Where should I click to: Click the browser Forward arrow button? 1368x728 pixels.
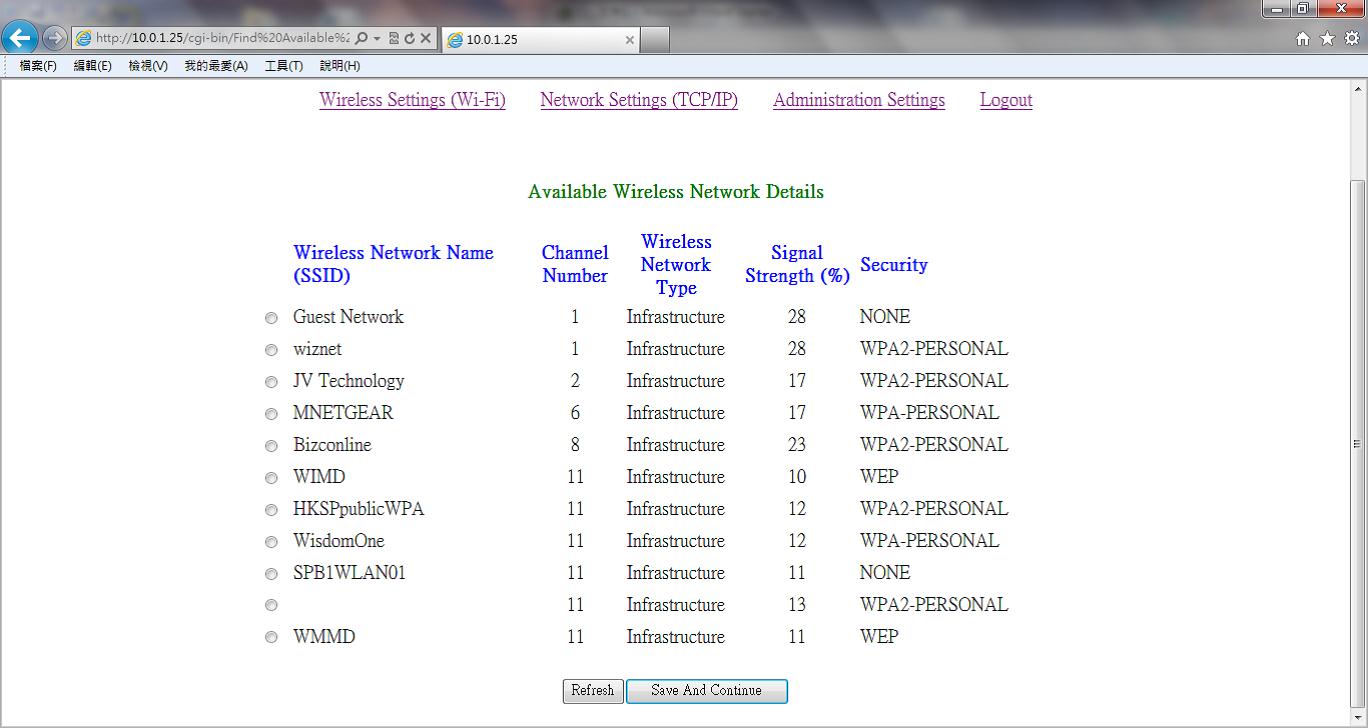[55, 38]
